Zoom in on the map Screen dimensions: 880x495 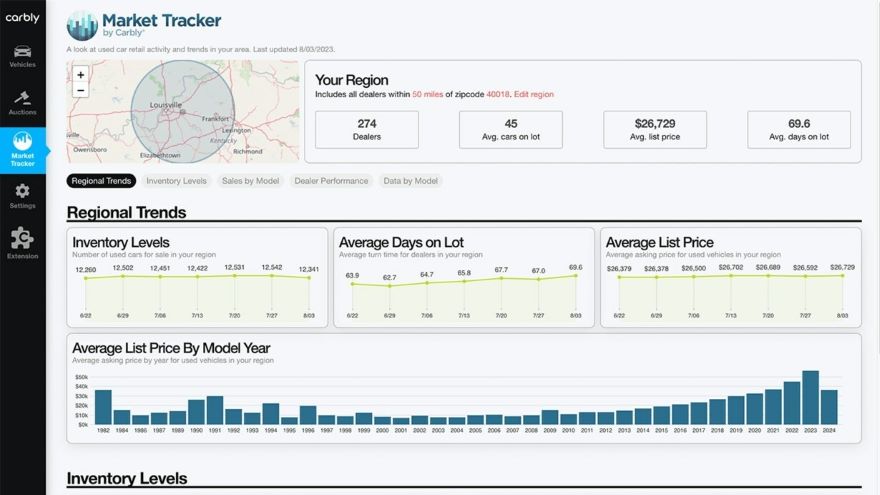[x=81, y=75]
